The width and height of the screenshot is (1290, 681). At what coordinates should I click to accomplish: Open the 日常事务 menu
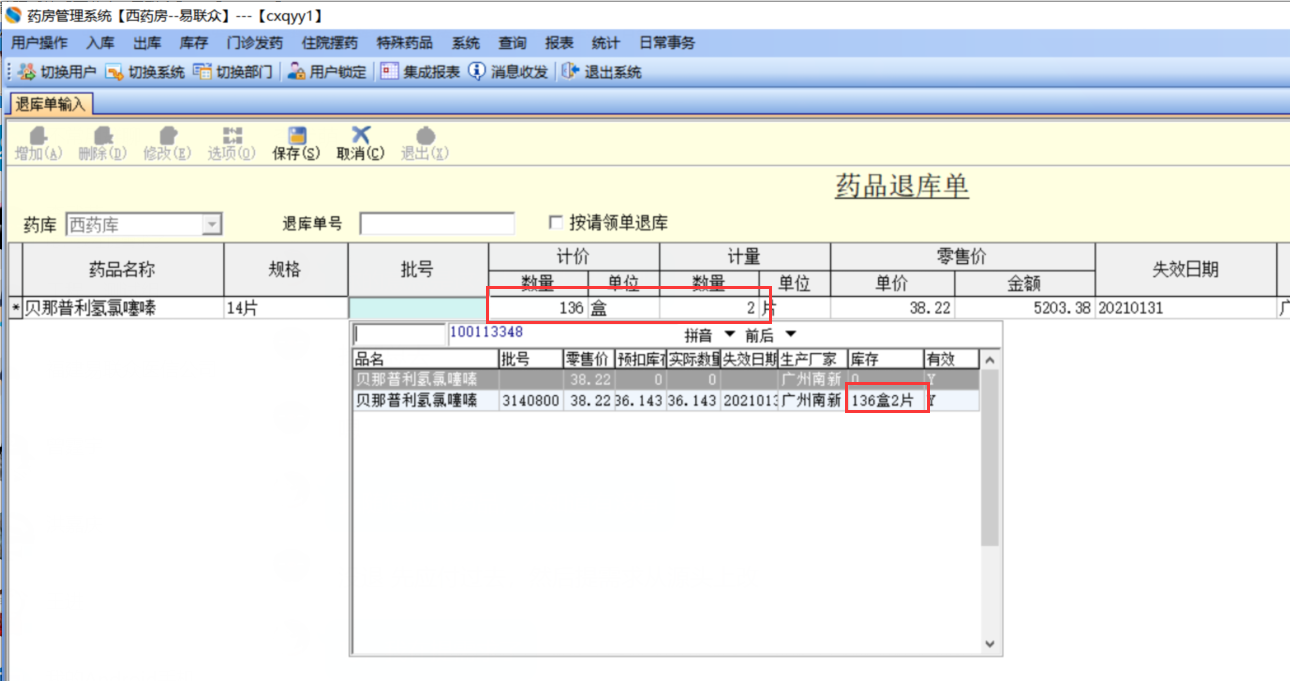pos(667,43)
